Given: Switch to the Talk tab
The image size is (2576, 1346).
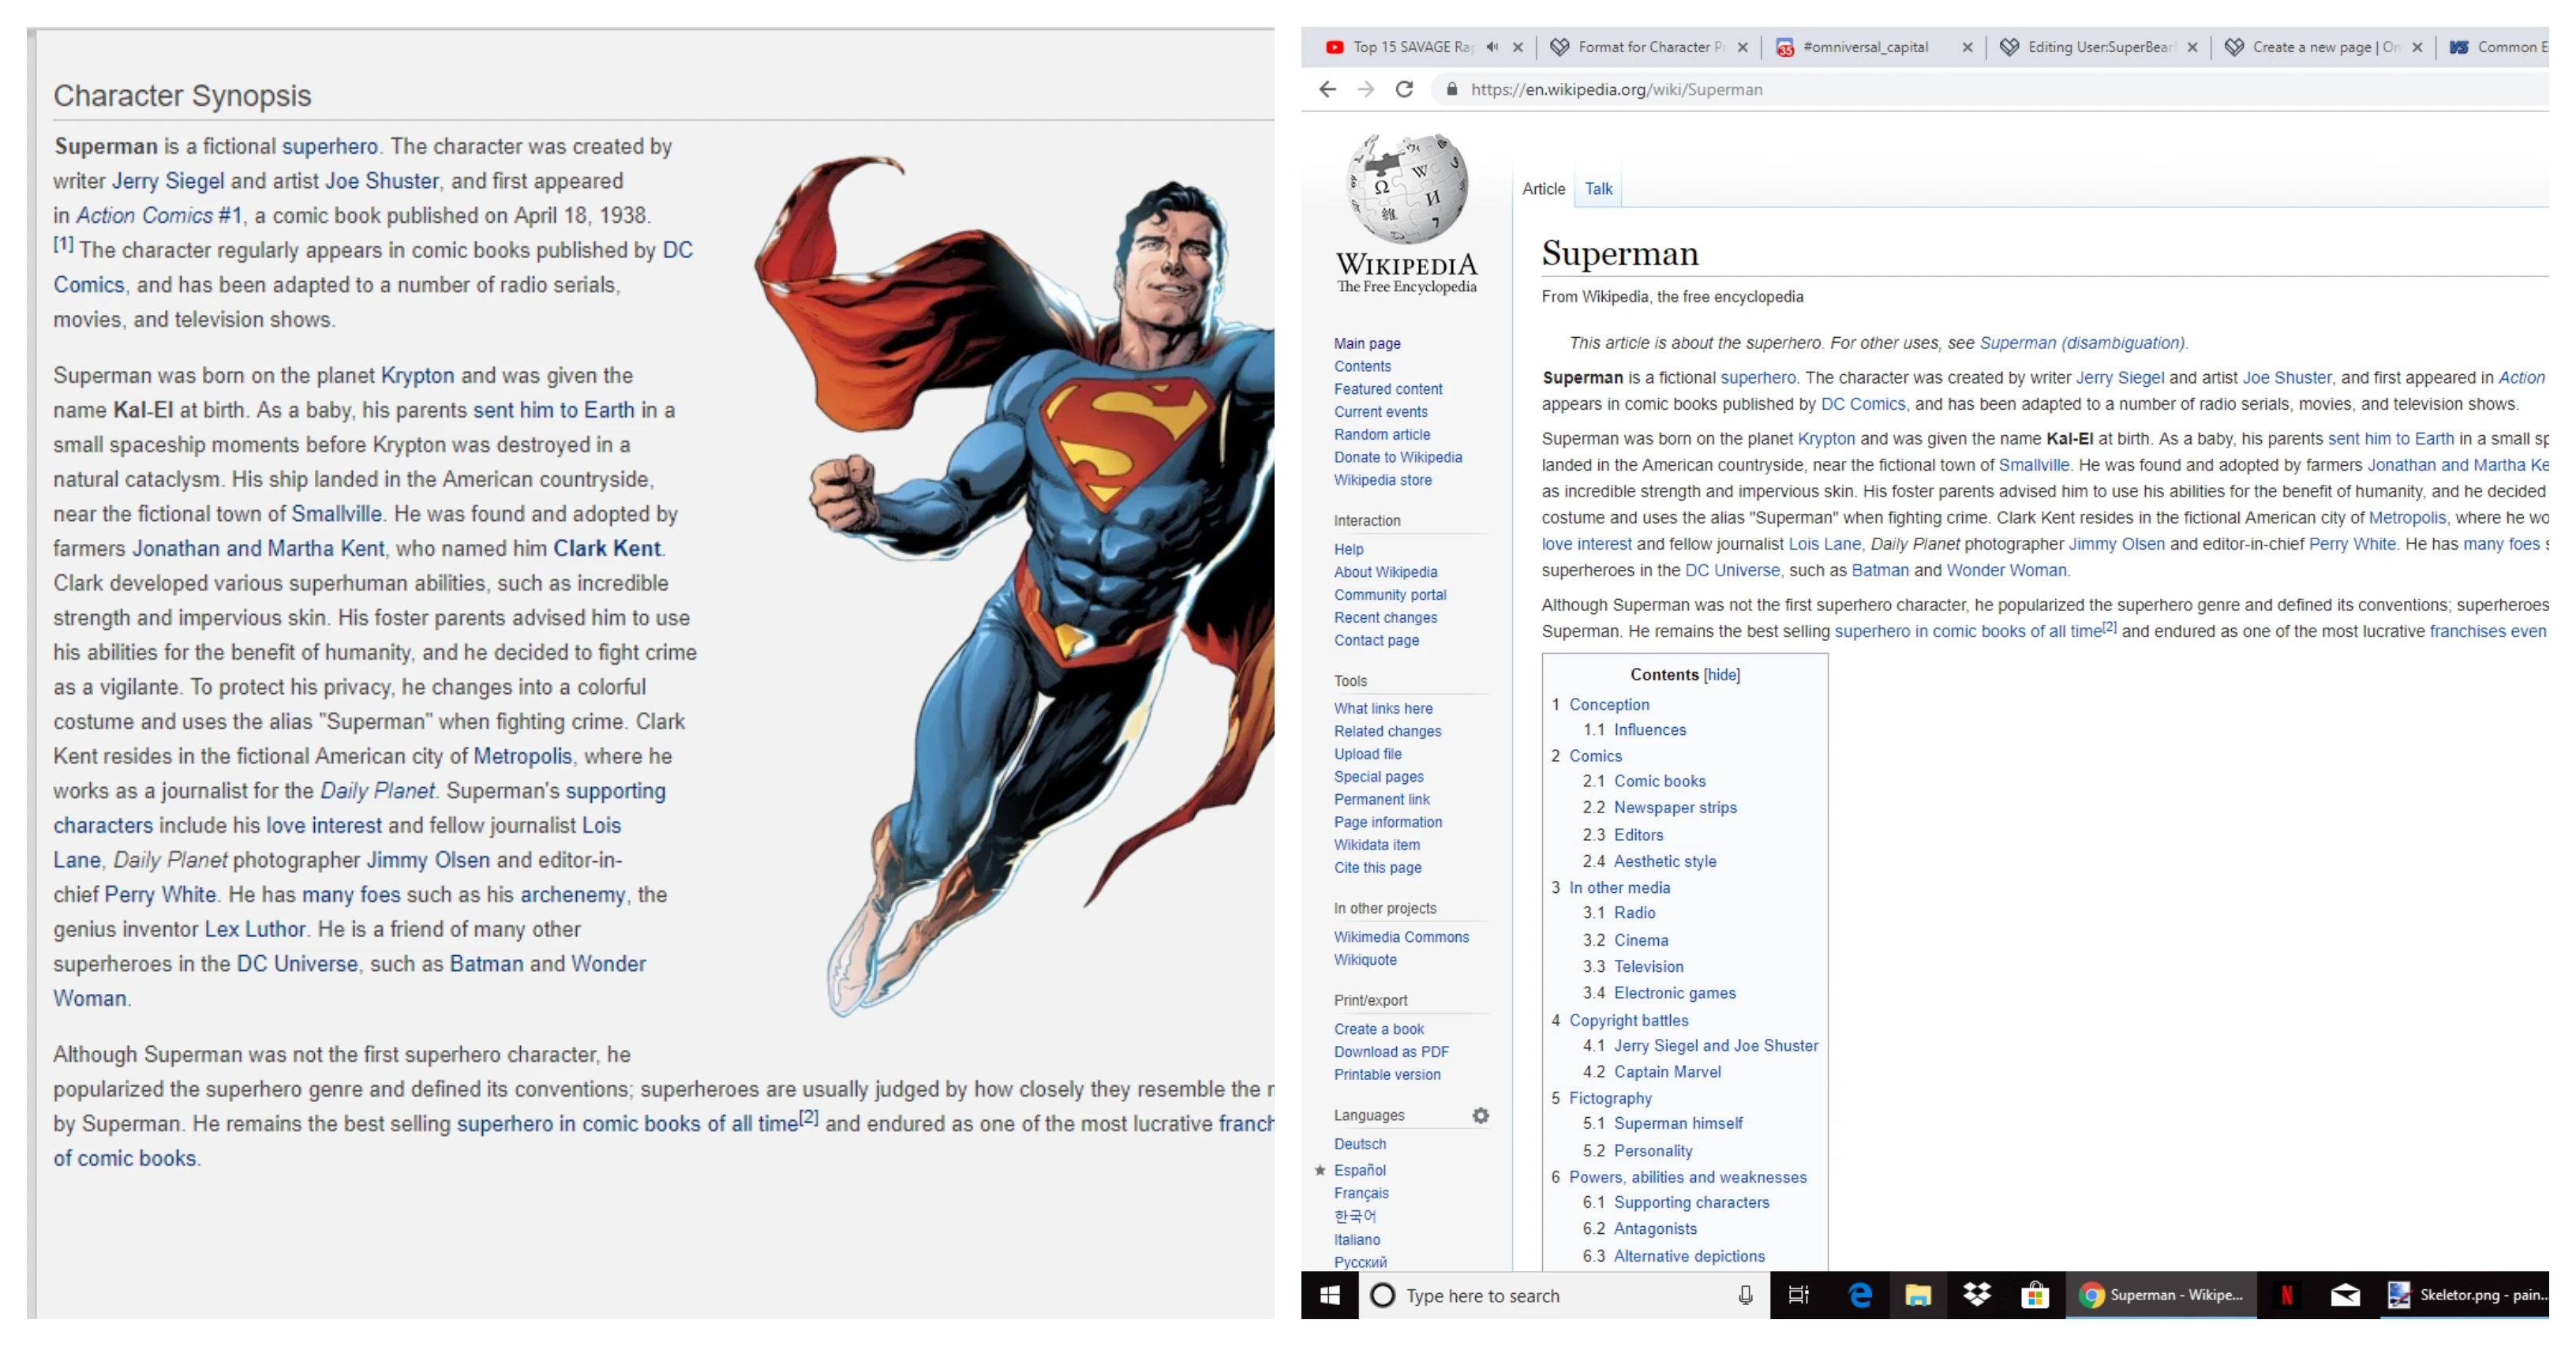Looking at the screenshot, I should (x=1598, y=189).
